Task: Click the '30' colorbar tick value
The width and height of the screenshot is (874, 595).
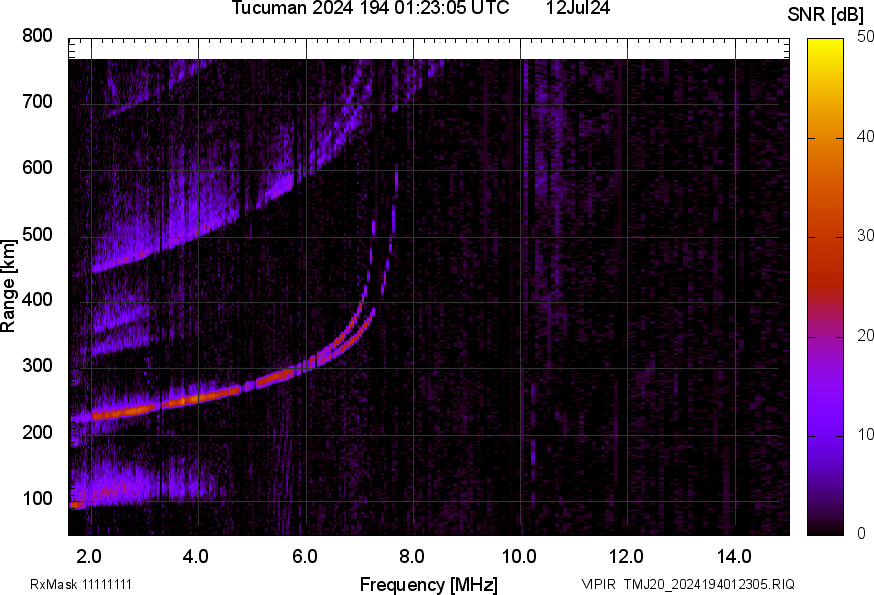Action: pos(865,235)
